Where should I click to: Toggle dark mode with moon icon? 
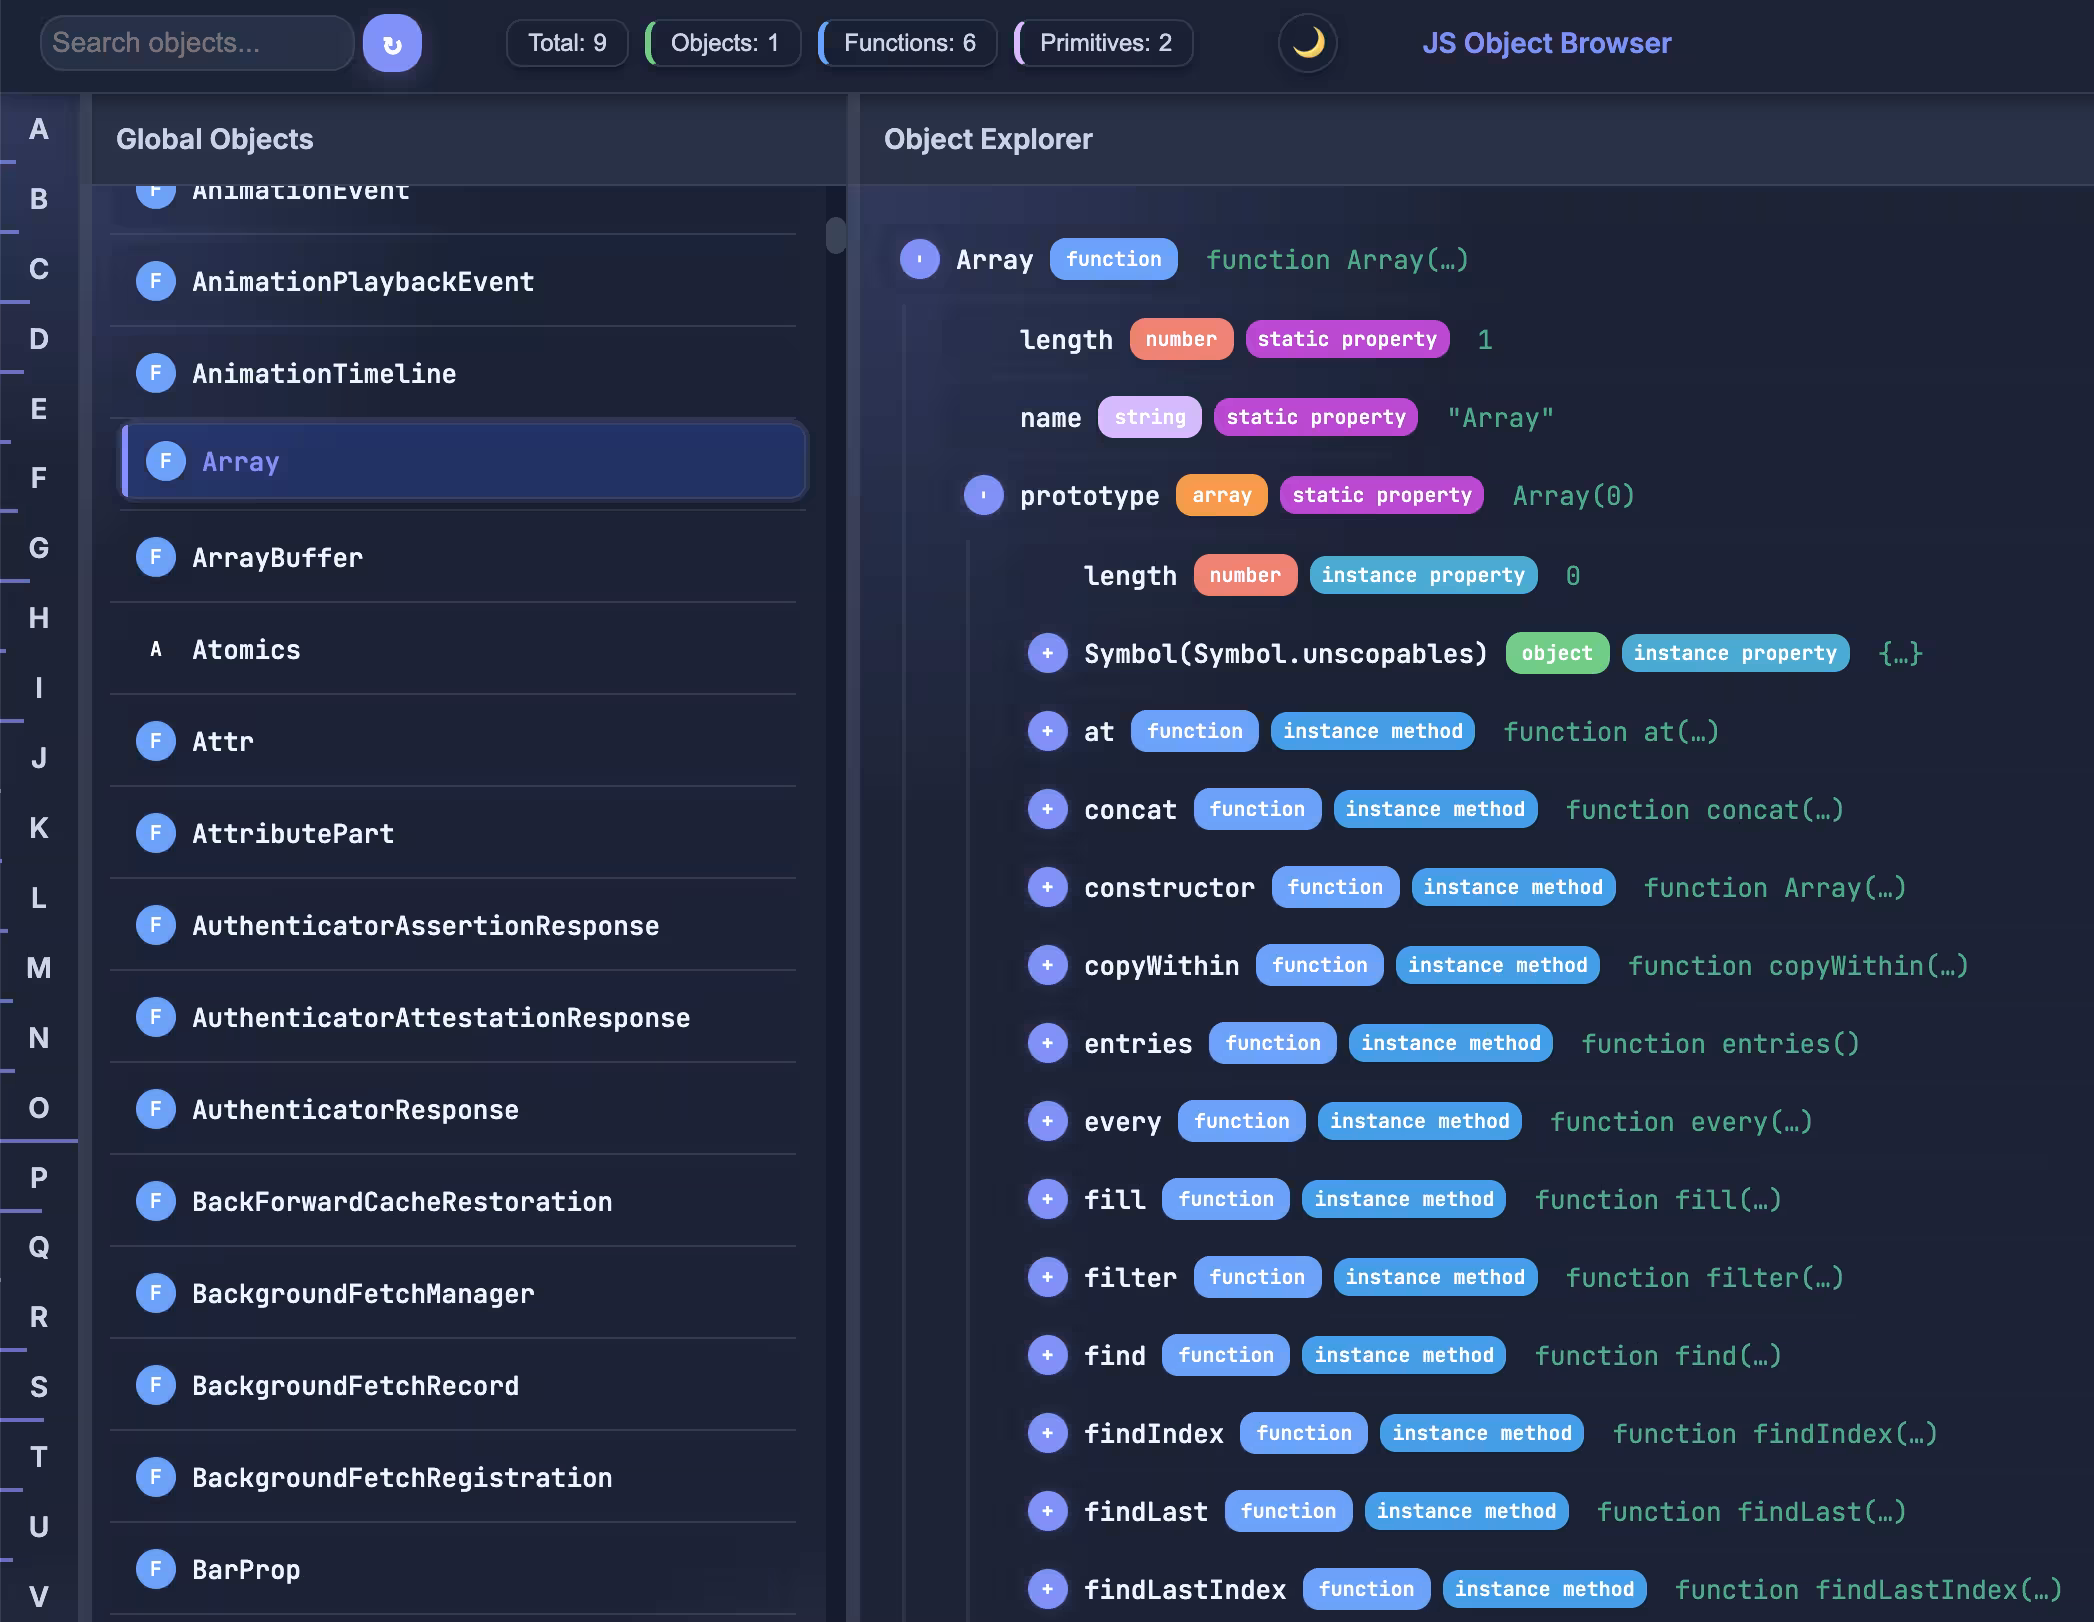(x=1307, y=43)
